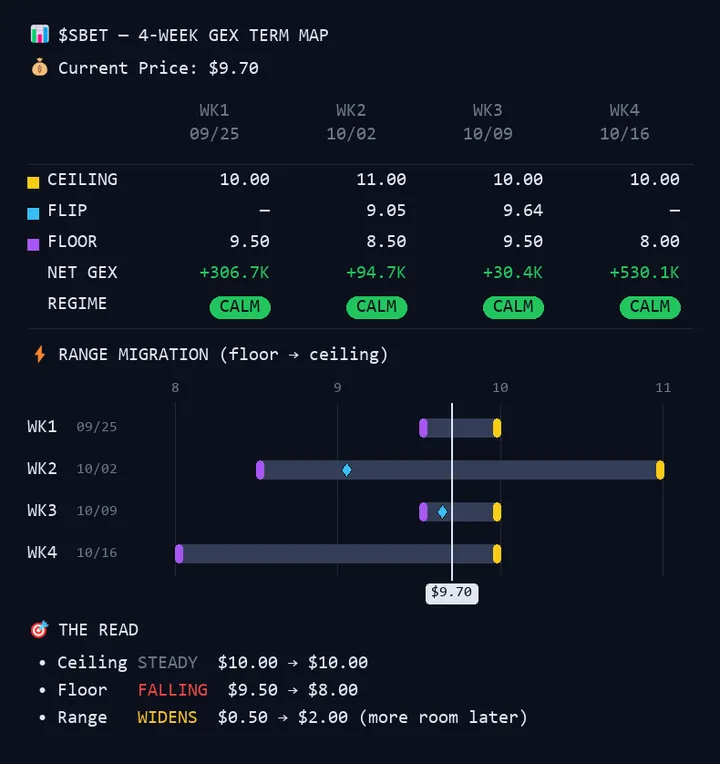
Task: Click the WK2 10/02 column header
Action: point(351,122)
